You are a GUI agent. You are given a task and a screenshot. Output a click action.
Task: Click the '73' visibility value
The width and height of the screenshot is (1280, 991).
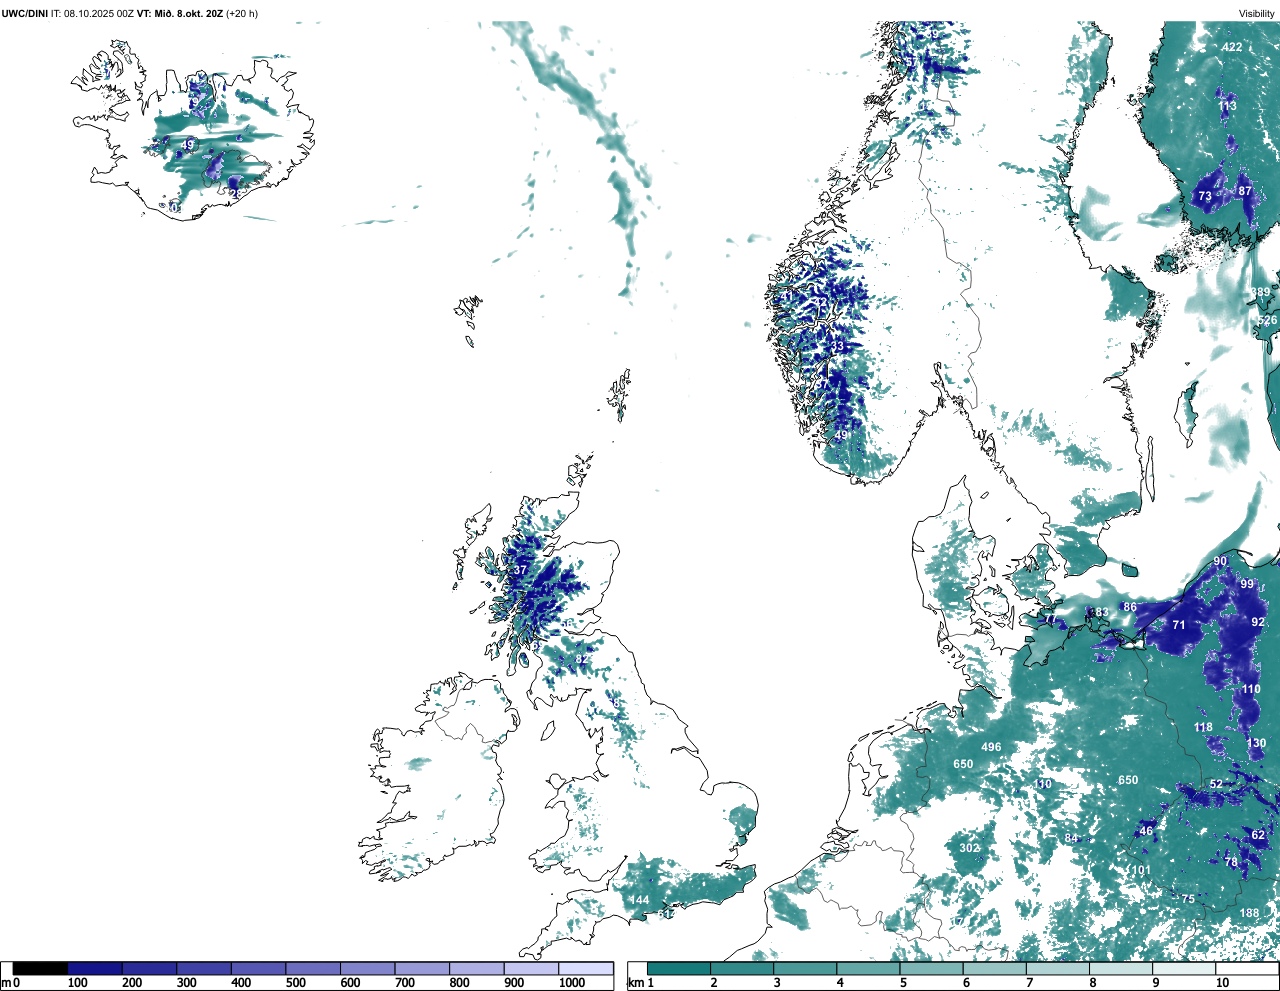[1205, 197]
